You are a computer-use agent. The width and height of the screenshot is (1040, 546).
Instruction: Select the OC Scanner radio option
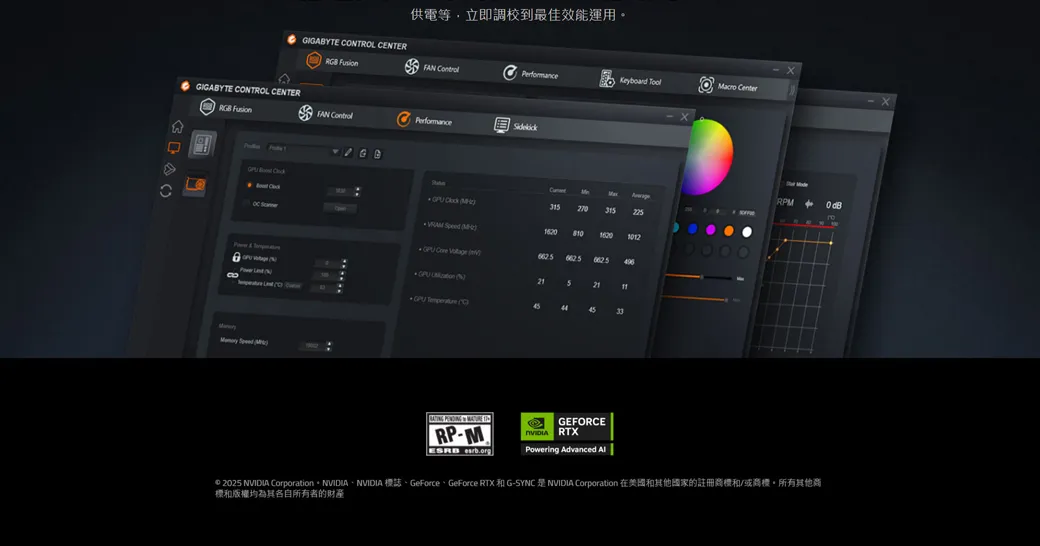[x=246, y=203]
